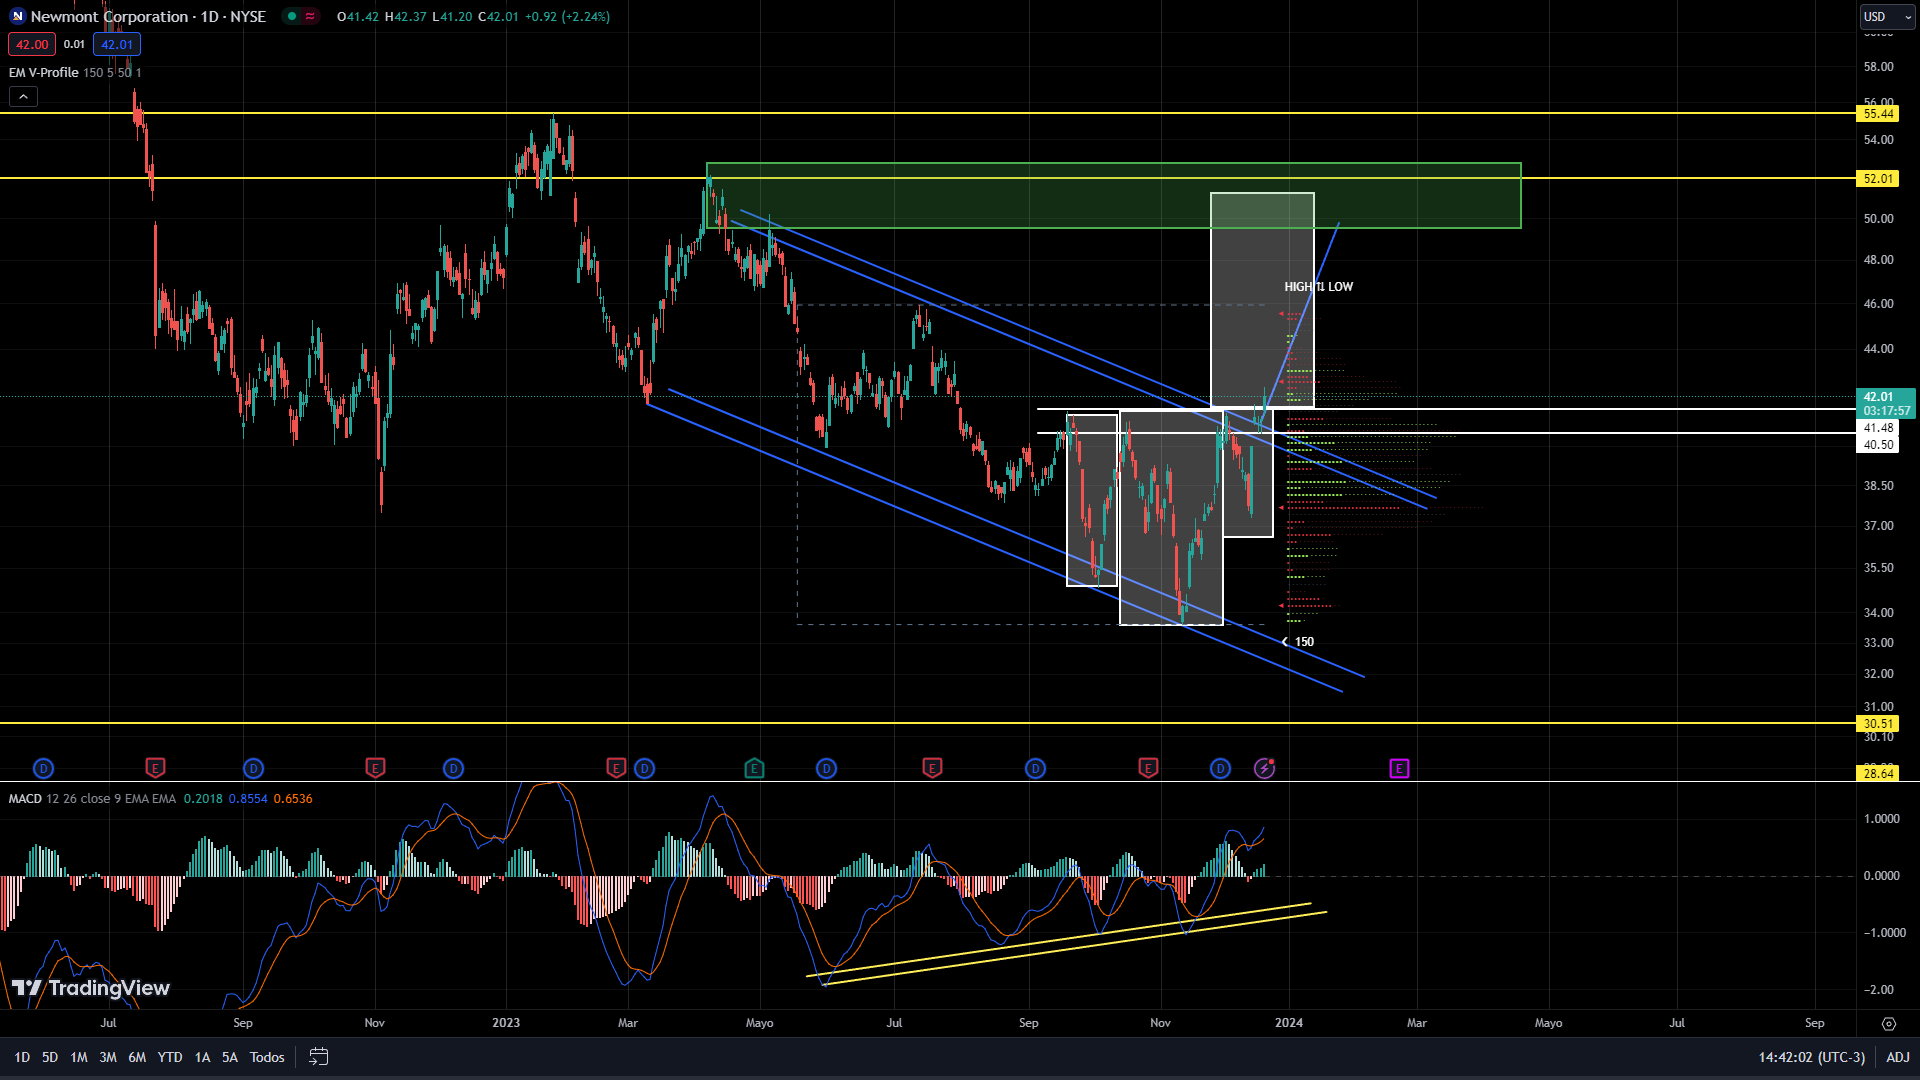
Task: Select the 1M time range
Action: coord(79,1057)
